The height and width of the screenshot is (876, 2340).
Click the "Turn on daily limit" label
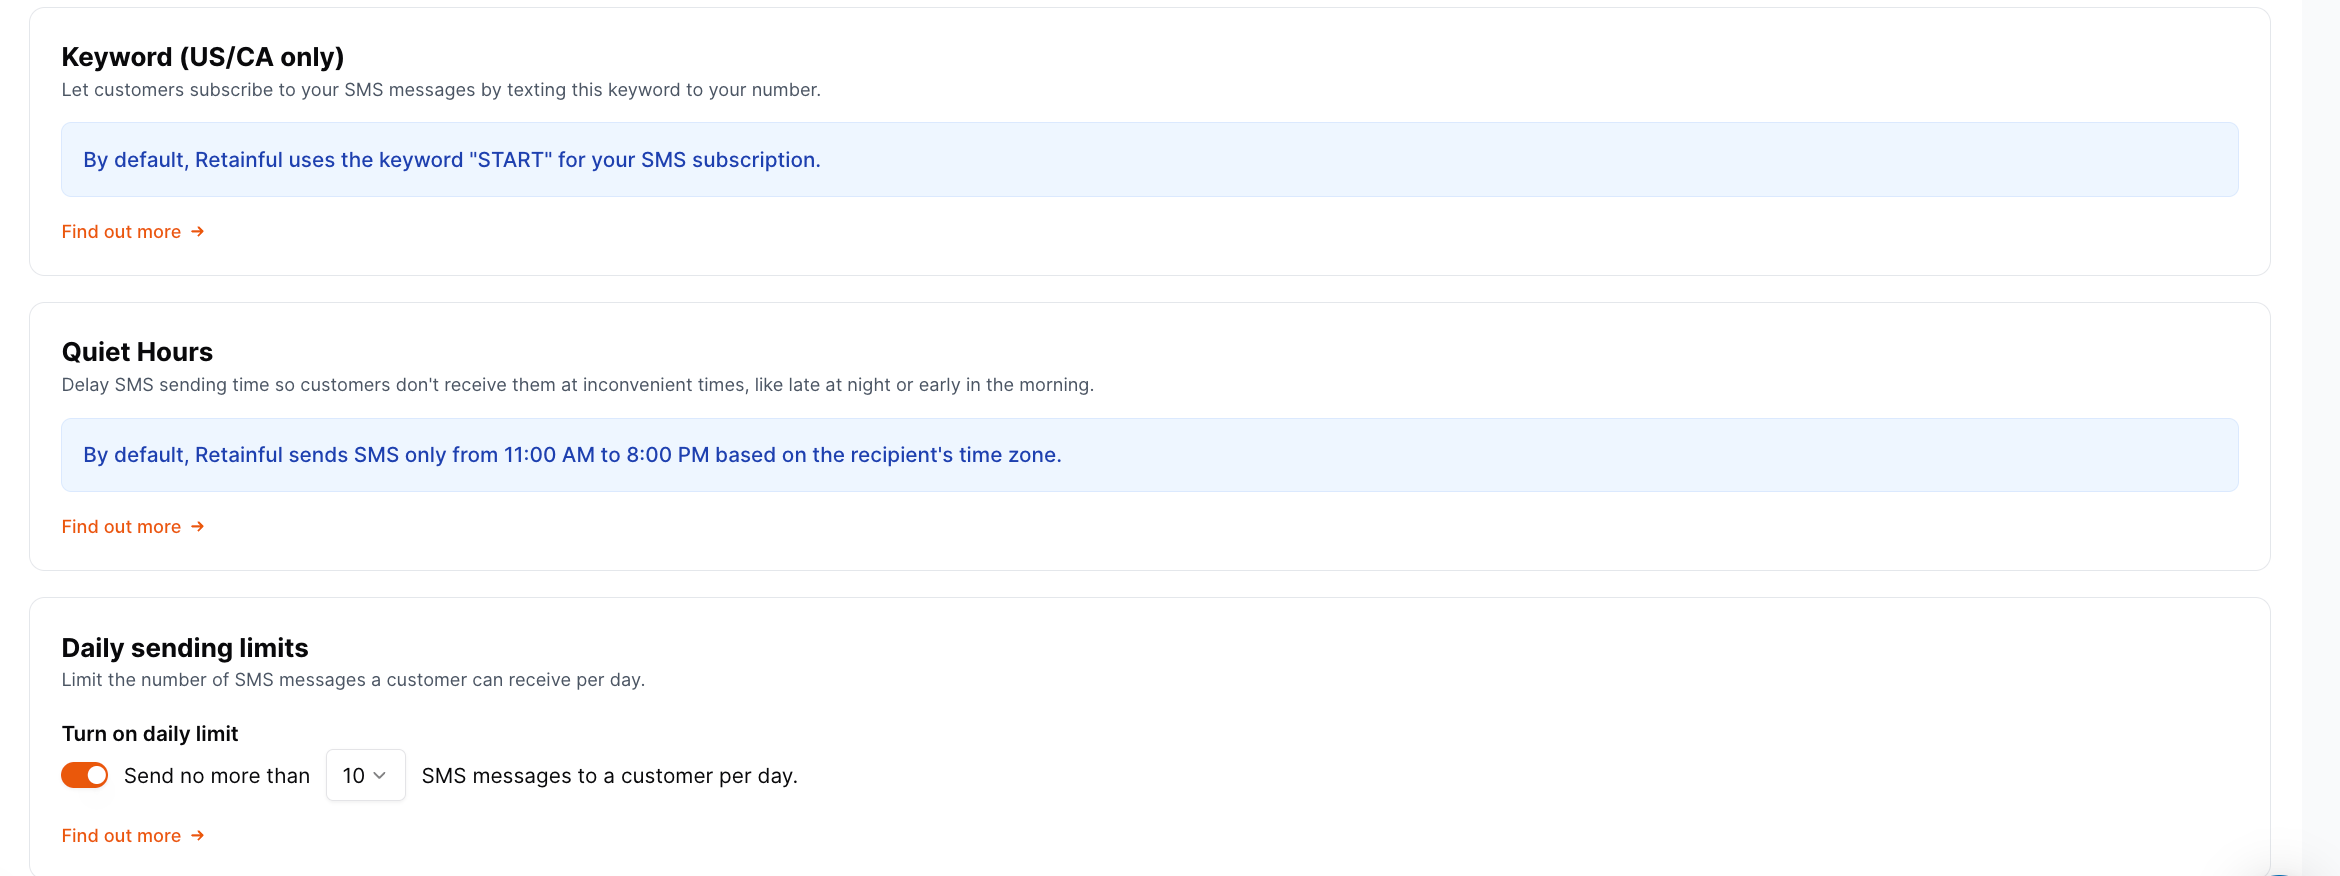point(150,734)
